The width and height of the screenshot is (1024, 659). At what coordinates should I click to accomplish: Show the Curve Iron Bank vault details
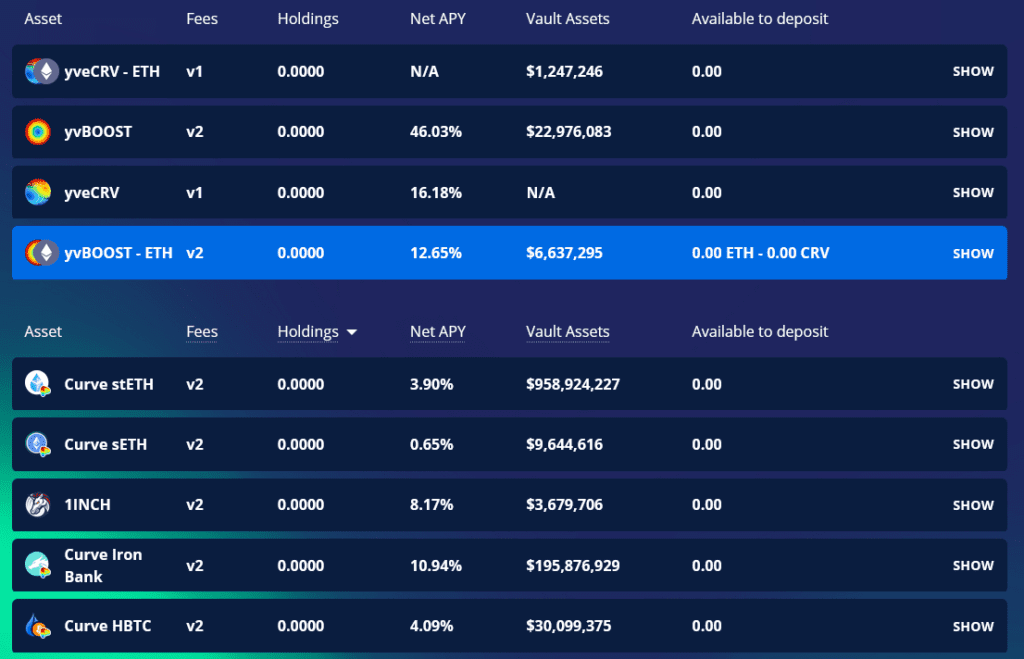pyautogui.click(x=973, y=566)
